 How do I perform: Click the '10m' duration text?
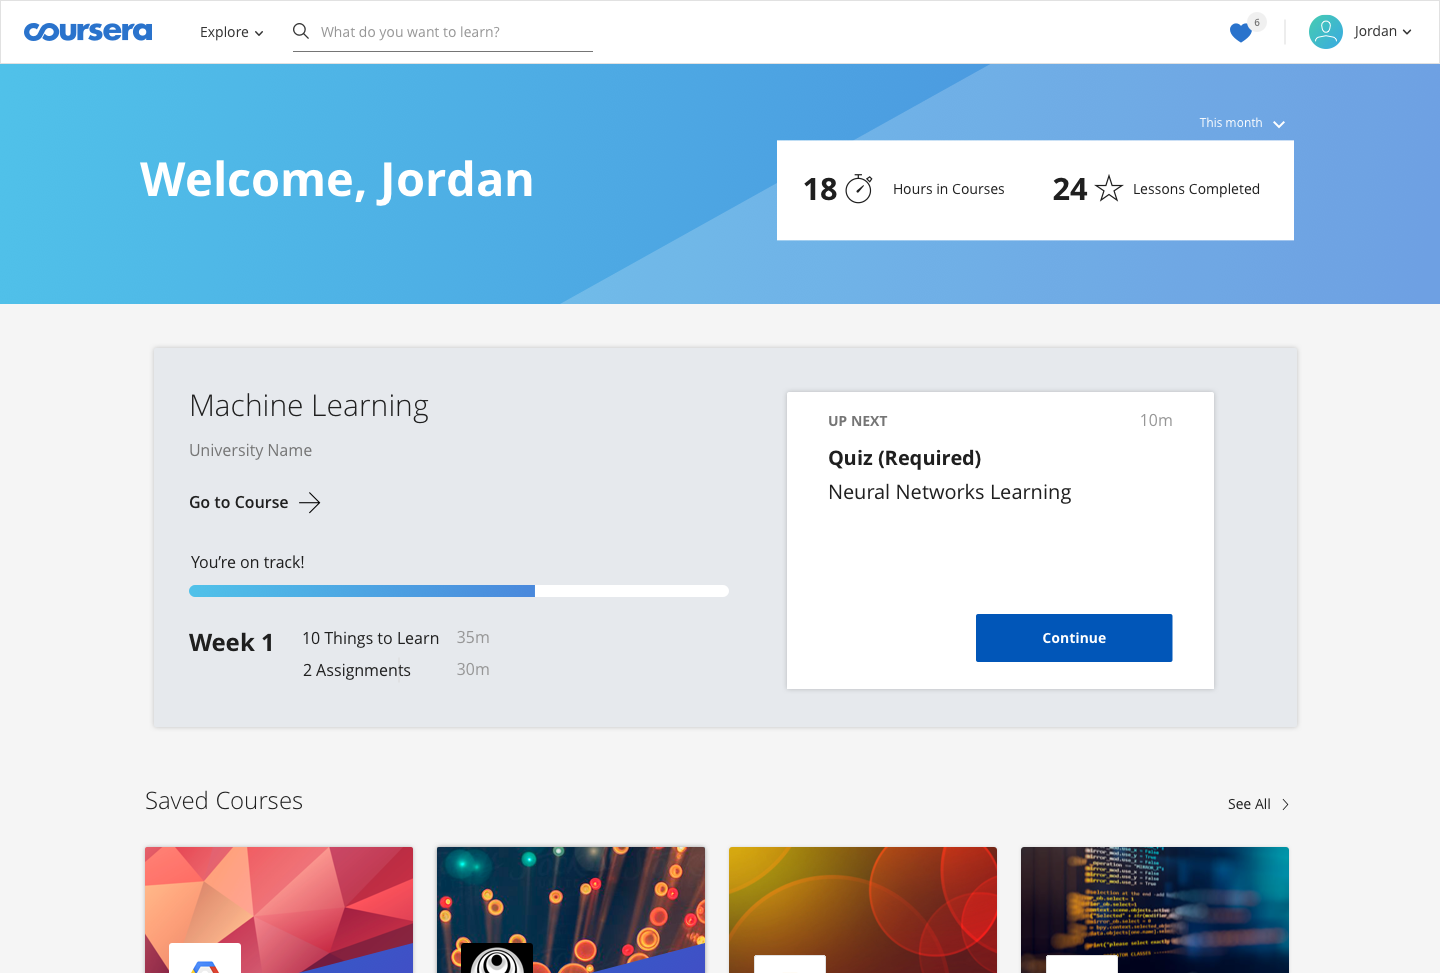(x=1156, y=420)
